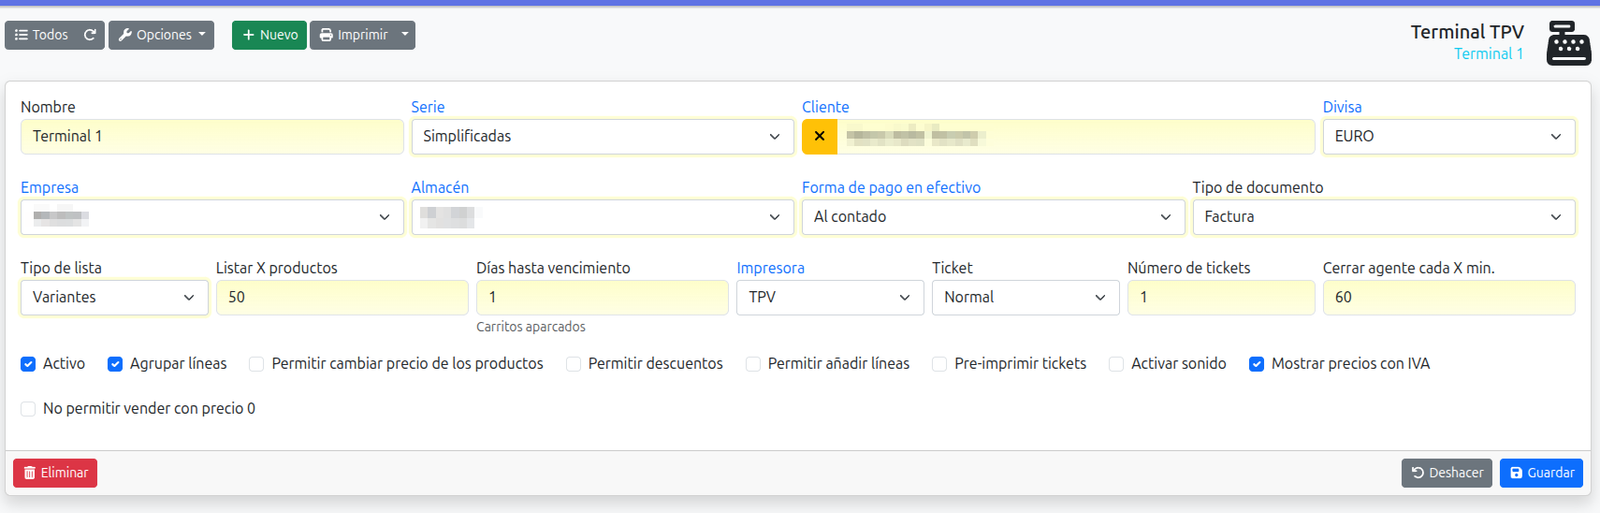The height and width of the screenshot is (513, 1600).
Task: Open Tipo de documento dropdown showing Factura
Action: pyautogui.click(x=1384, y=217)
